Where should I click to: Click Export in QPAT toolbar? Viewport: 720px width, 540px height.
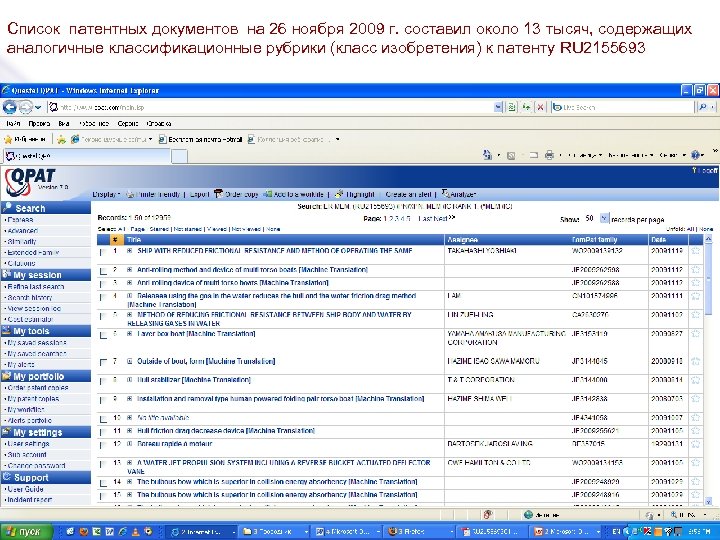click(x=199, y=194)
